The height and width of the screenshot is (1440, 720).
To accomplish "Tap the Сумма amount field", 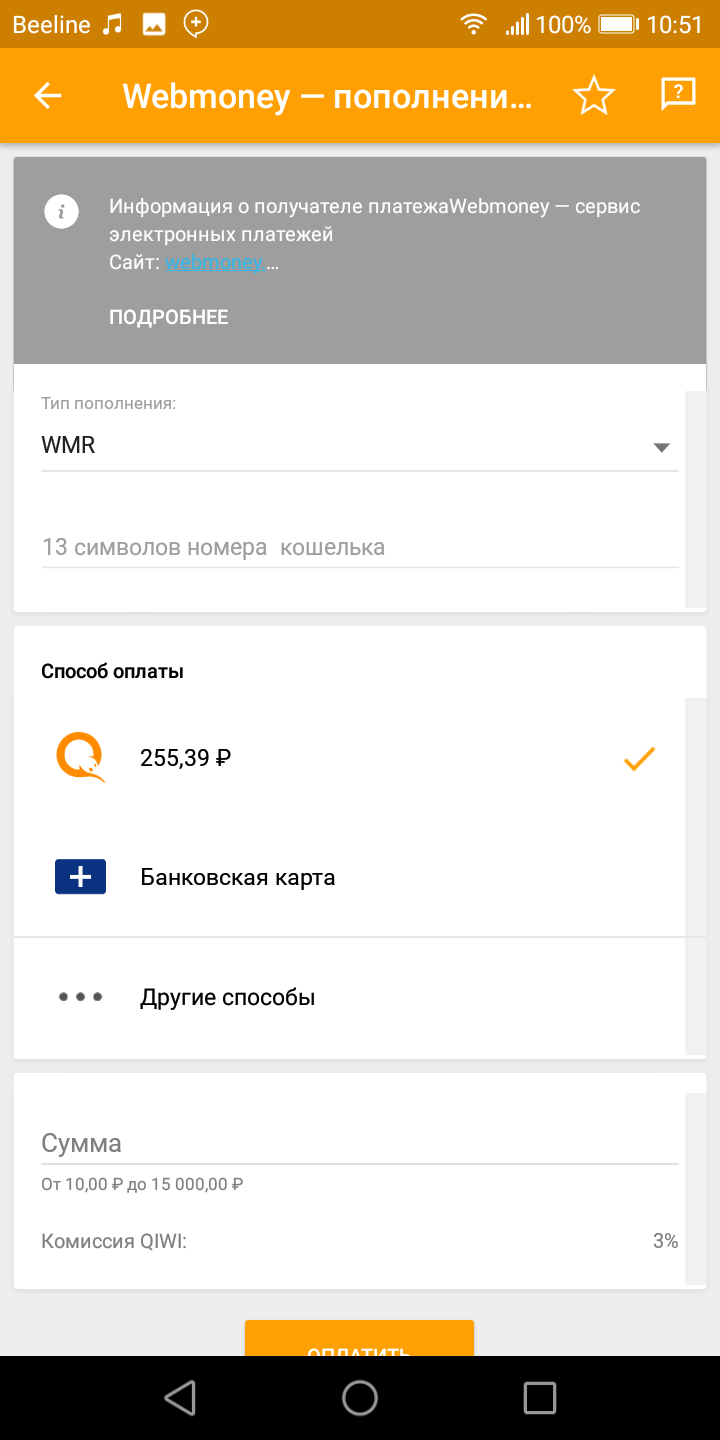I will [x=360, y=1144].
